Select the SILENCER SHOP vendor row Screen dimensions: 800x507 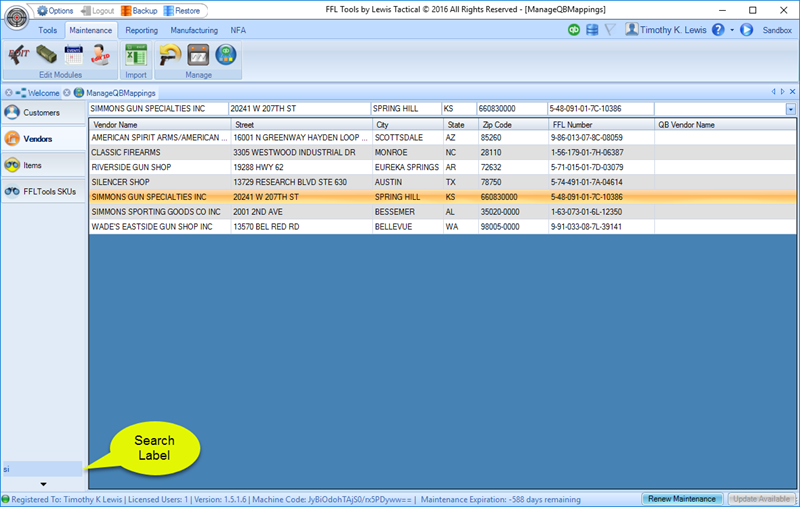pos(442,182)
